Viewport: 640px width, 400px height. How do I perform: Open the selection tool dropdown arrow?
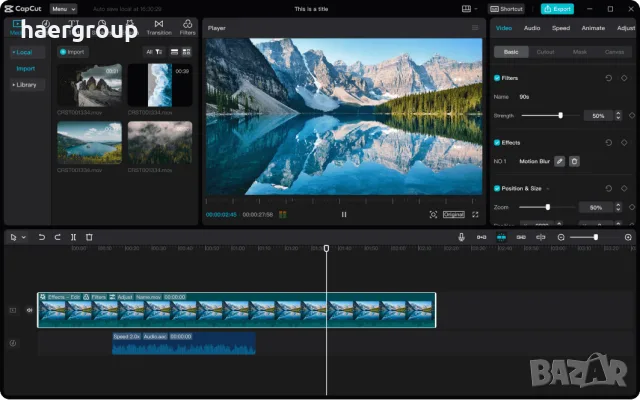[x=24, y=237]
